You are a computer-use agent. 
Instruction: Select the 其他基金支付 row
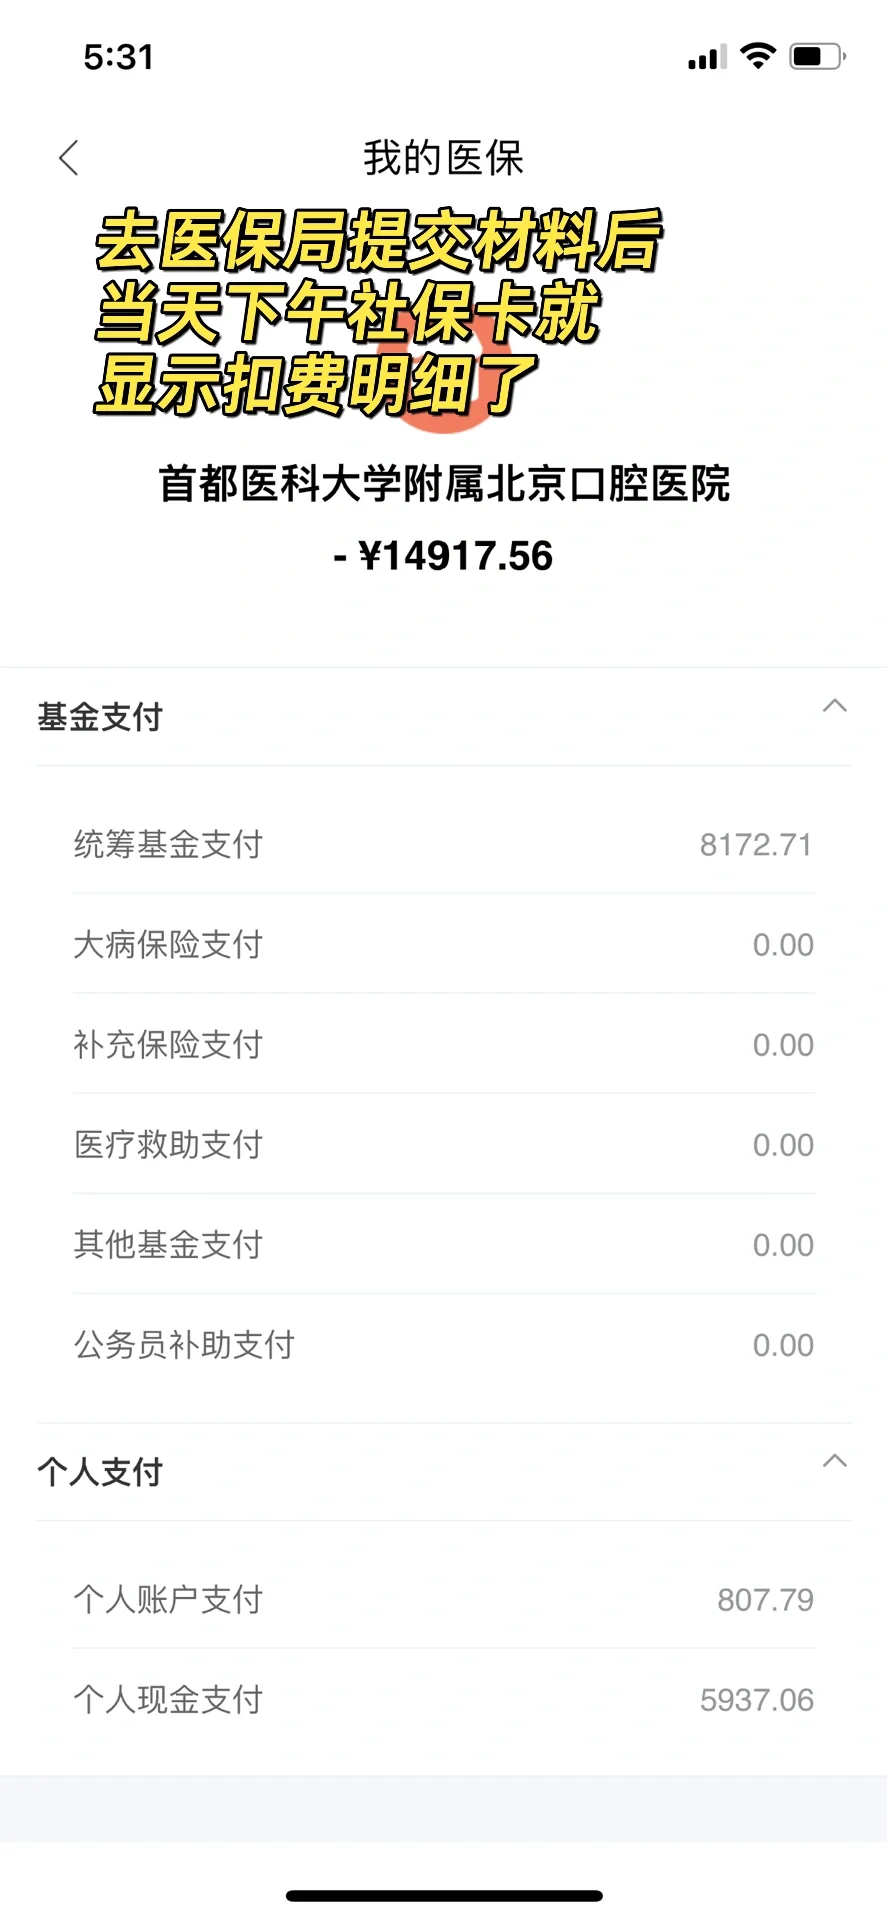(x=444, y=1244)
